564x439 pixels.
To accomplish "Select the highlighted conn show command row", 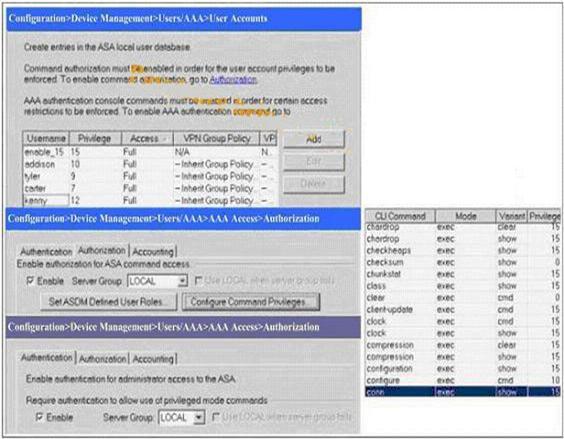I will (x=463, y=392).
